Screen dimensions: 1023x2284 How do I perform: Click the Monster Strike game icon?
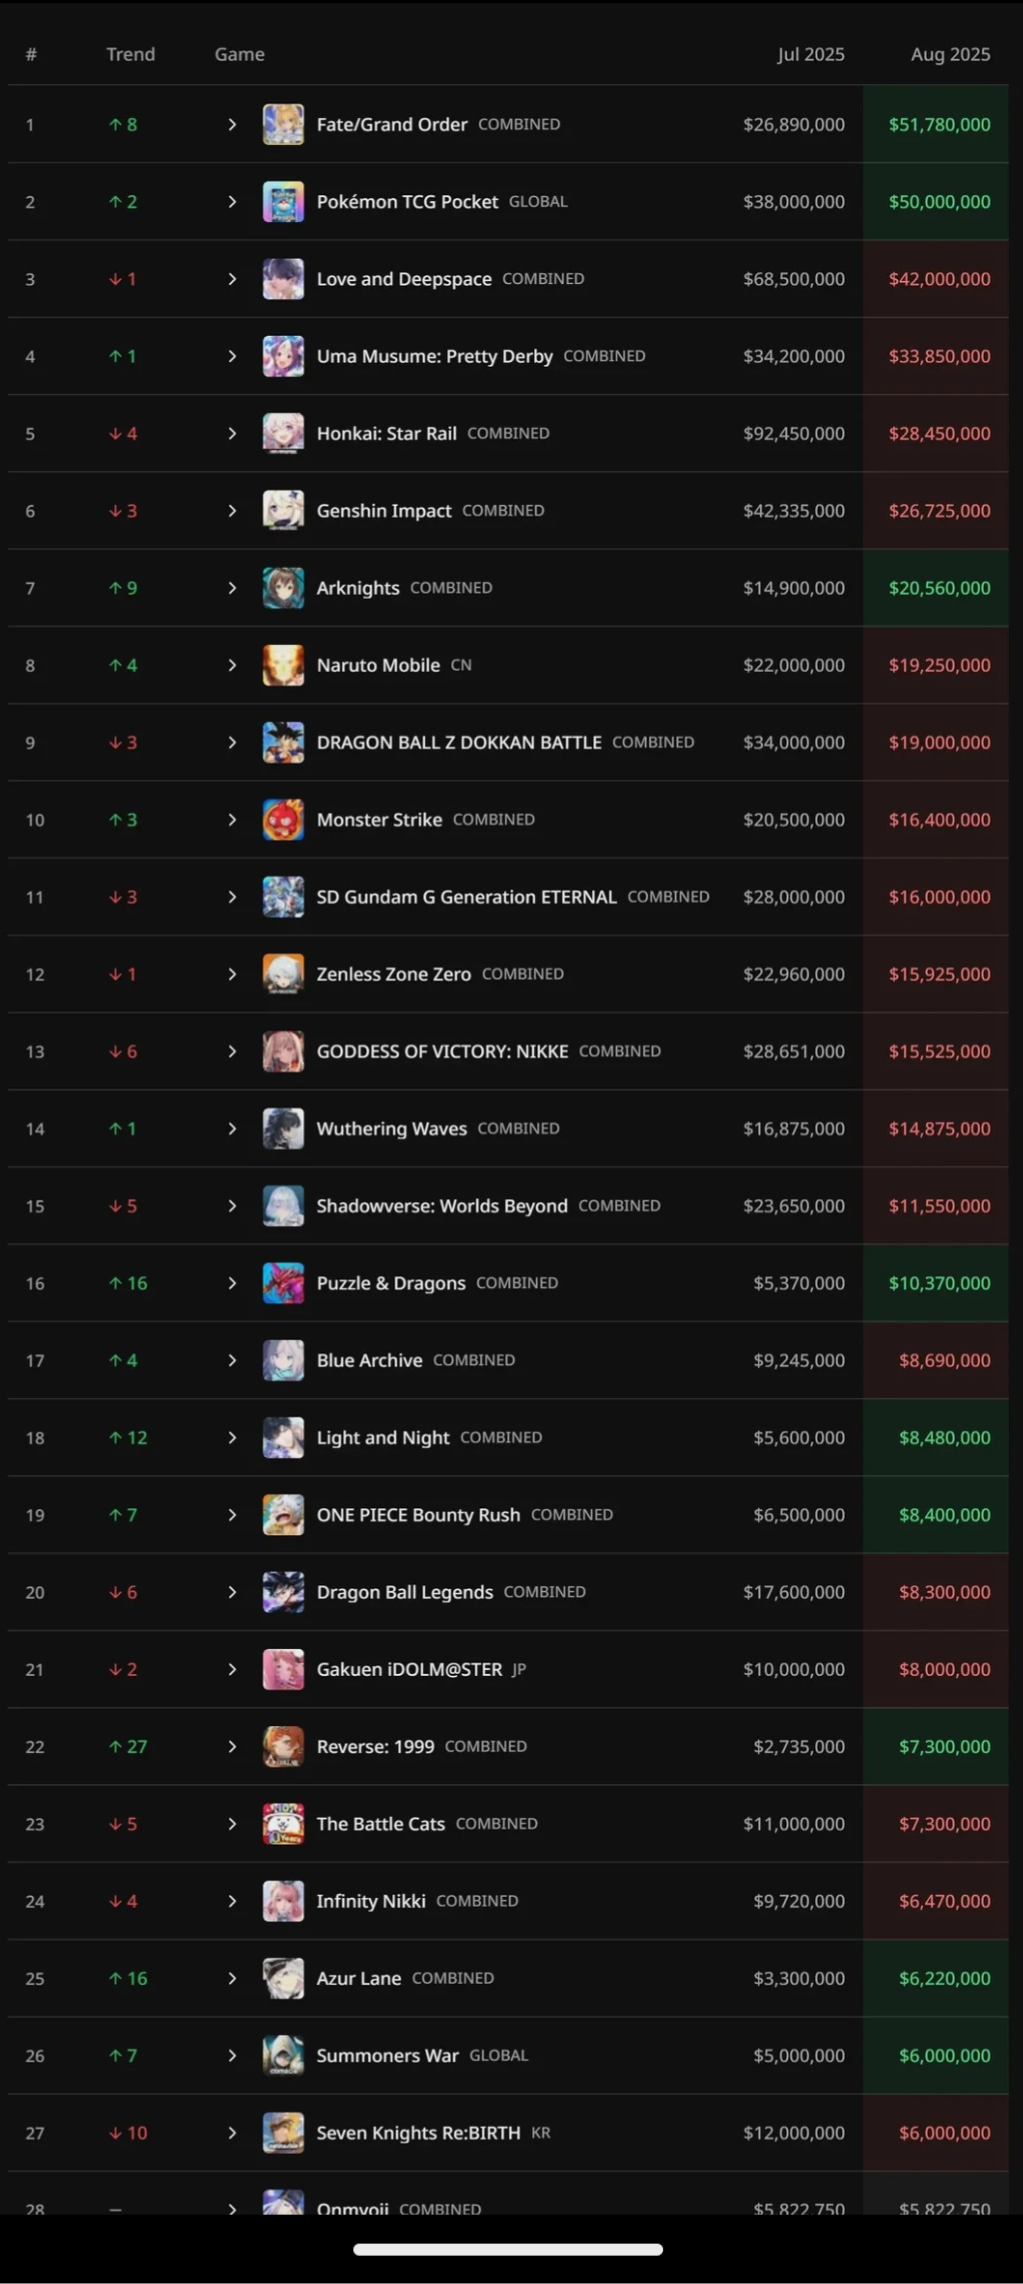(x=283, y=820)
